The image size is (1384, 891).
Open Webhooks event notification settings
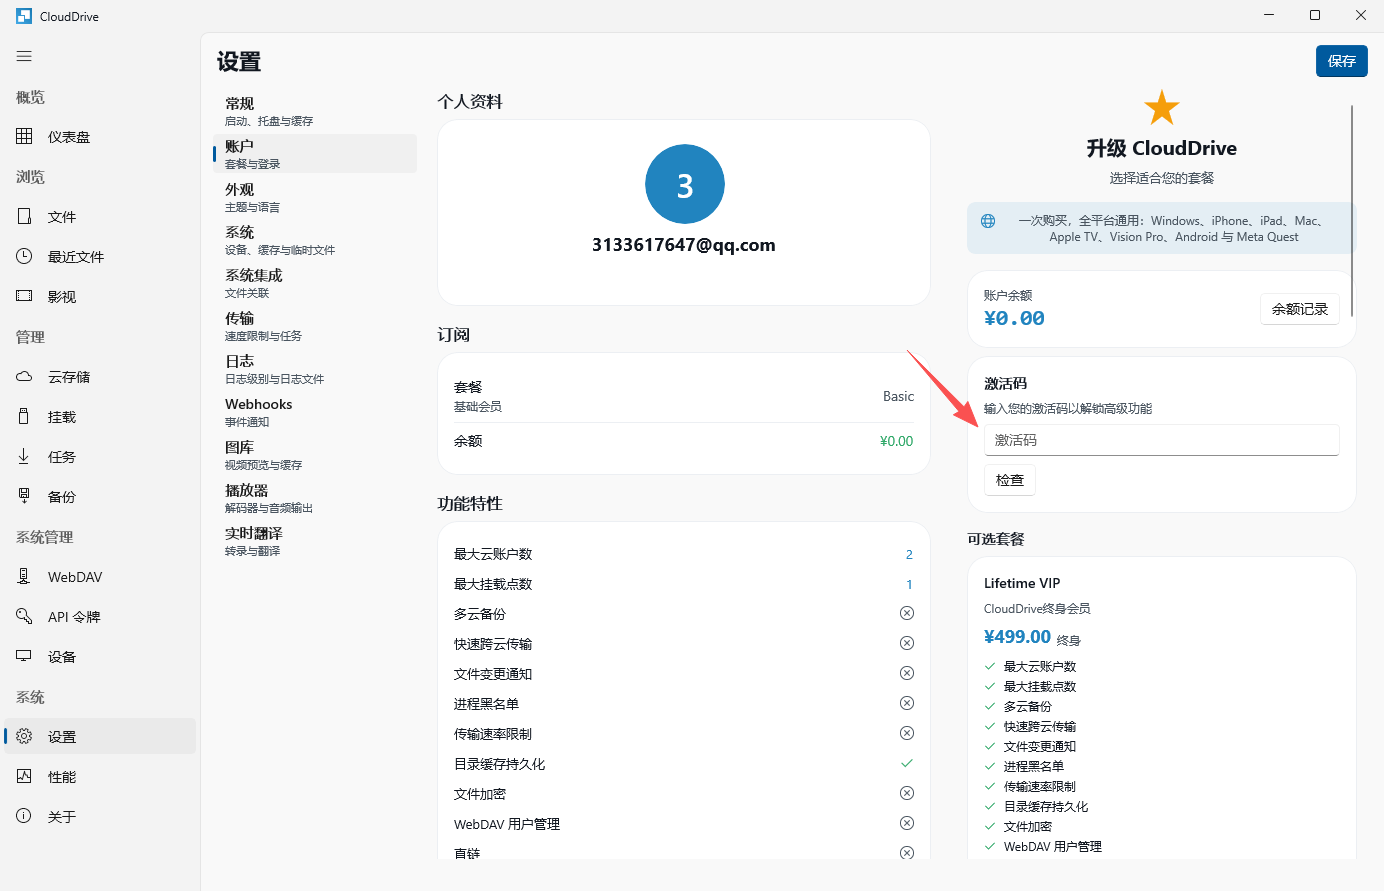point(315,412)
